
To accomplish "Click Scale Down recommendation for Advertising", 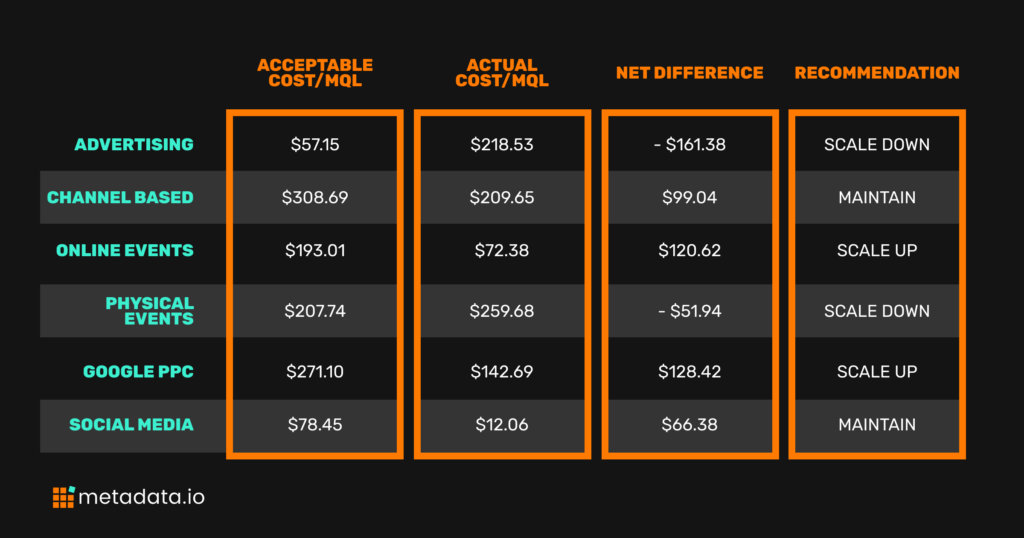I will click(877, 144).
